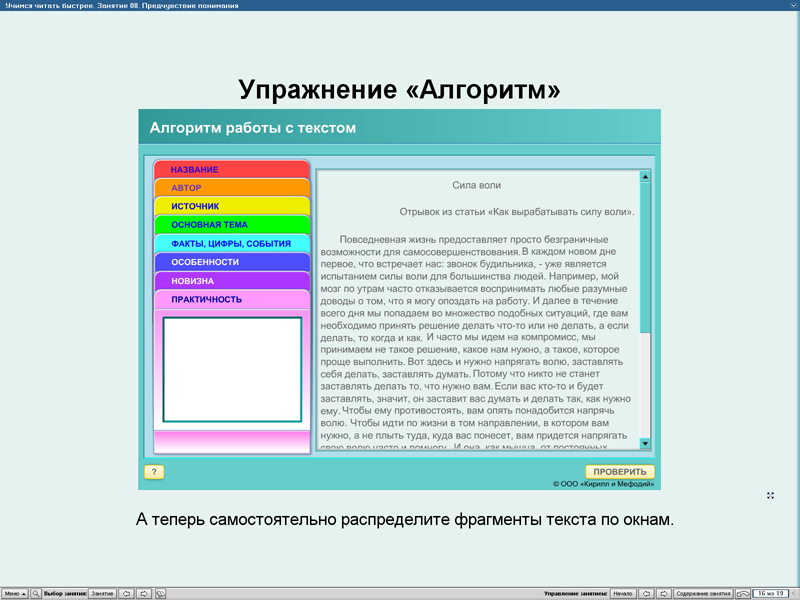Select the magnifier icon in the bottom toolbar
The width and height of the screenshot is (800, 600).
coord(36,592)
